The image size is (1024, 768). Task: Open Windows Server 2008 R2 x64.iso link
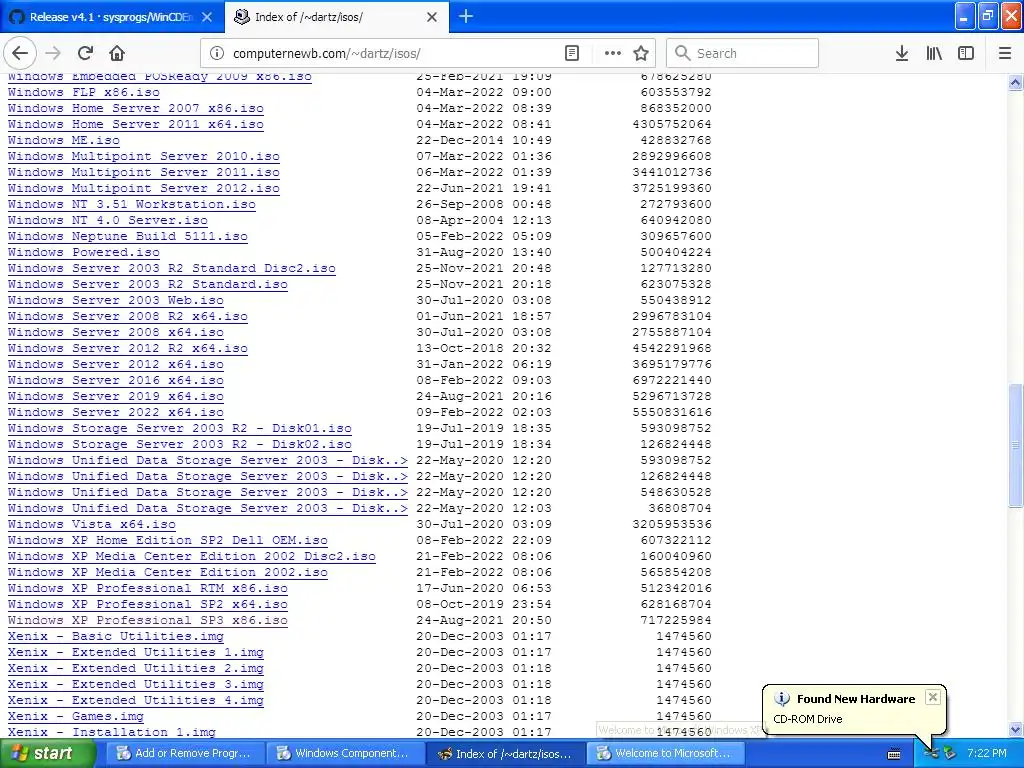point(128,316)
